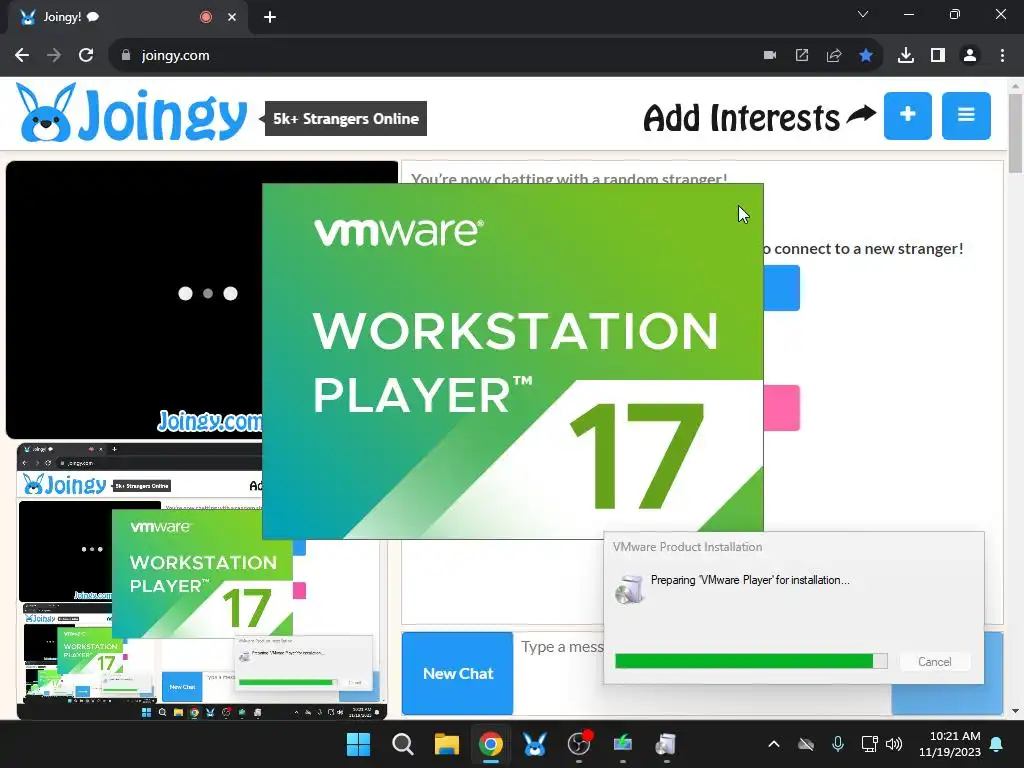1024x768 pixels.
Task: Start a New Chat
Action: click(458, 673)
